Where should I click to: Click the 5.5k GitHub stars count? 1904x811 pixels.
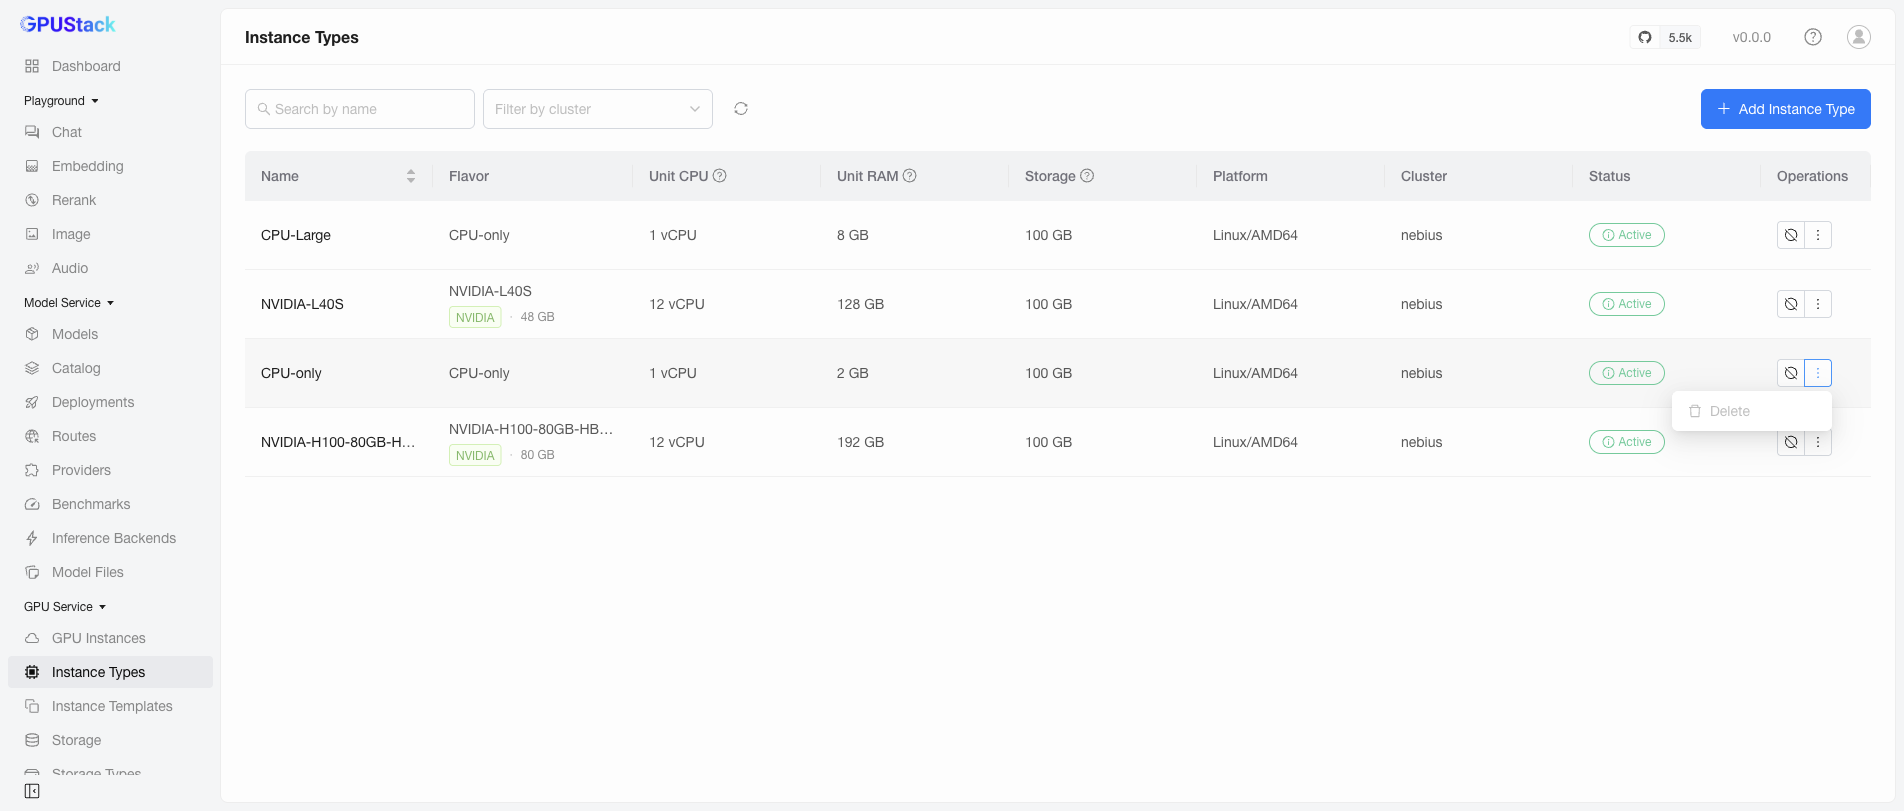point(1680,38)
